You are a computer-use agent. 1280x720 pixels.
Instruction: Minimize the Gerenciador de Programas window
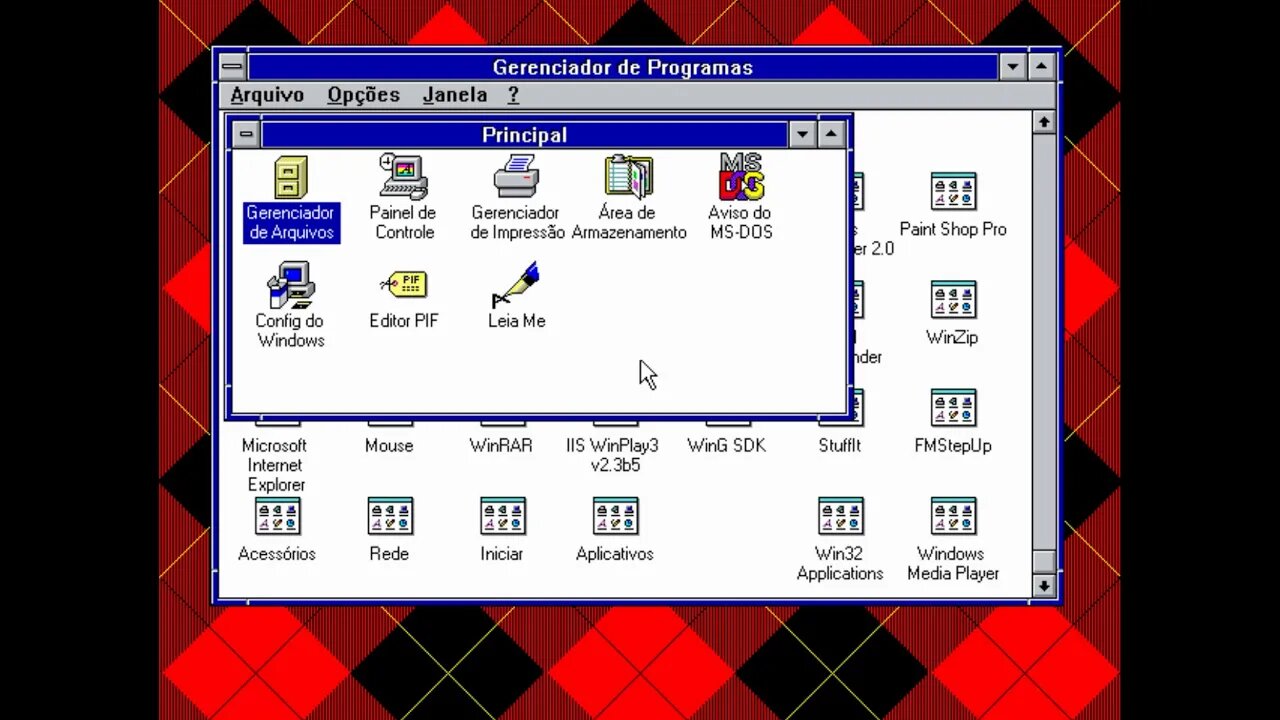tap(1012, 67)
